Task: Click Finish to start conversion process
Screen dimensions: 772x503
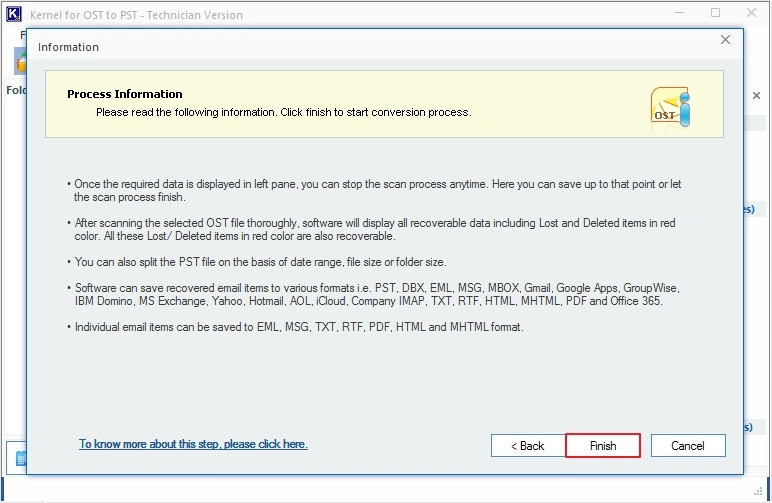Action: click(603, 445)
